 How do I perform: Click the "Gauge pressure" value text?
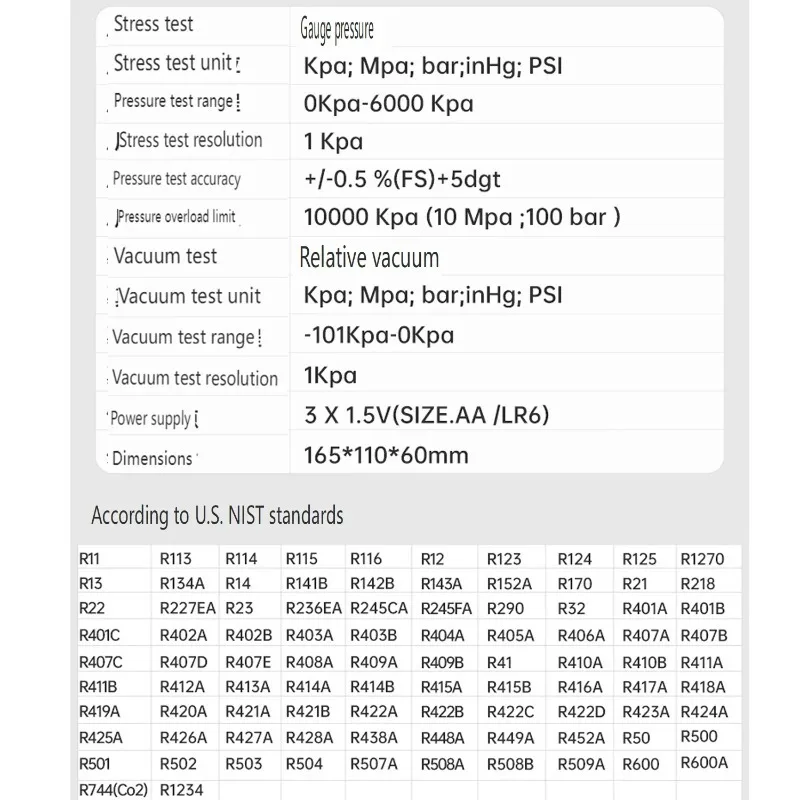tap(337, 30)
